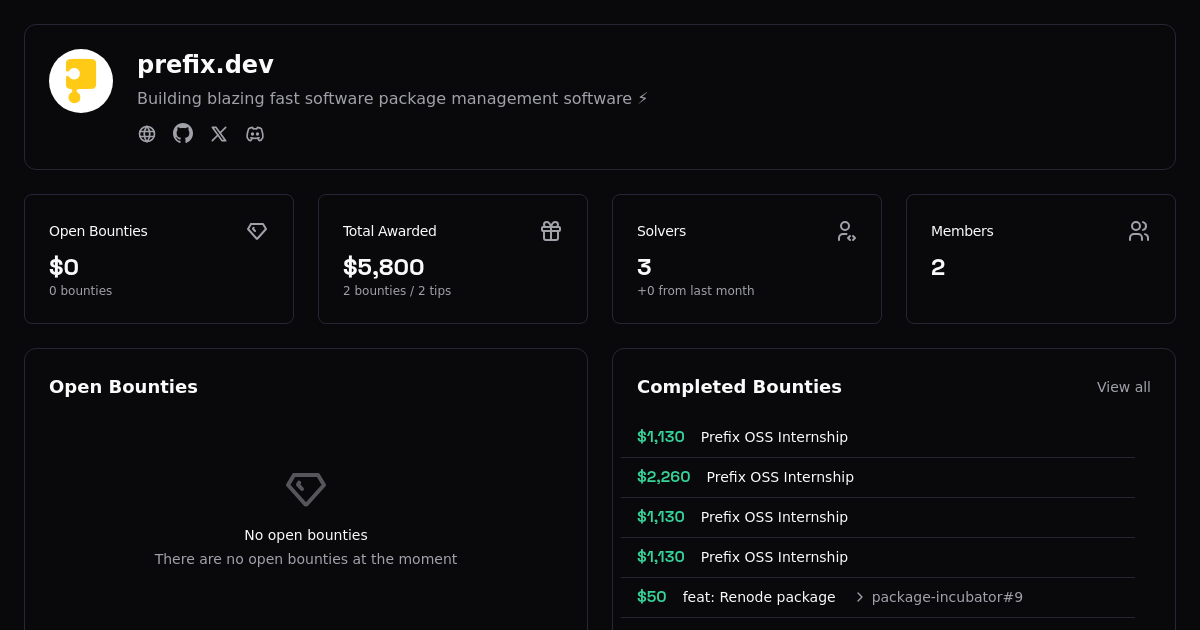The height and width of the screenshot is (630, 1200).
Task: Join via the Discord icon
Action: tap(255, 133)
